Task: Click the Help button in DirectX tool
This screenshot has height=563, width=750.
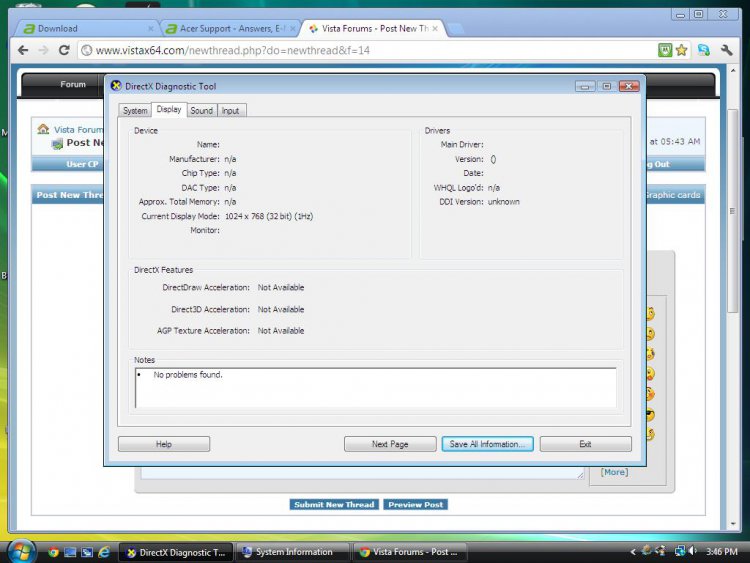Action: pos(164,444)
